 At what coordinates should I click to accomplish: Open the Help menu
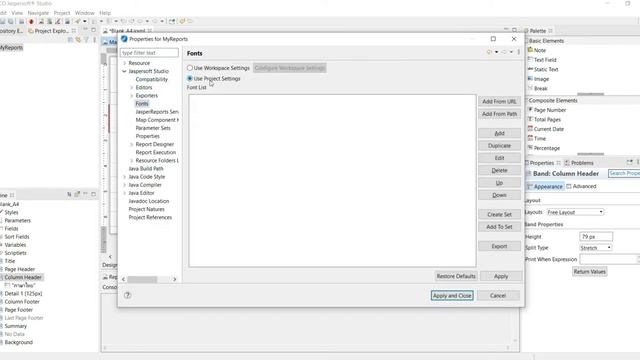click(x=105, y=13)
